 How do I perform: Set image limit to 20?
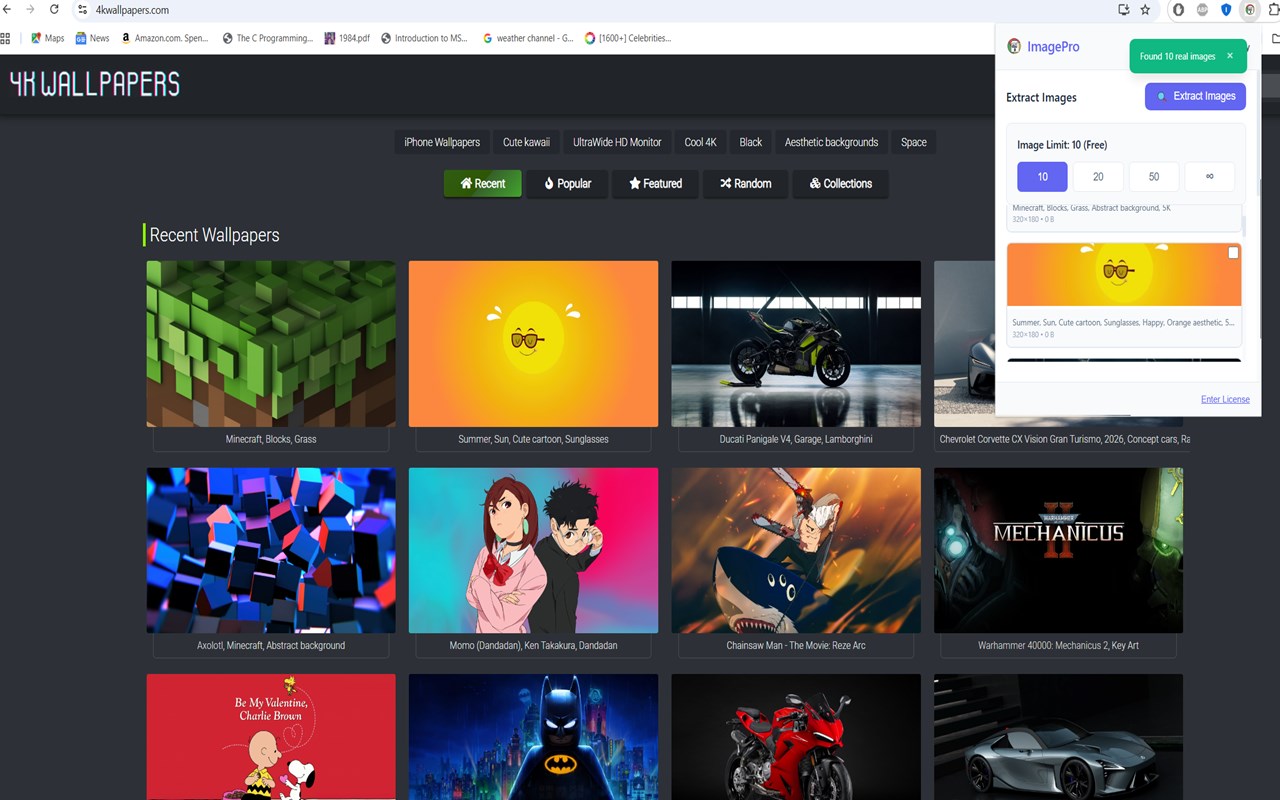pyautogui.click(x=1098, y=177)
